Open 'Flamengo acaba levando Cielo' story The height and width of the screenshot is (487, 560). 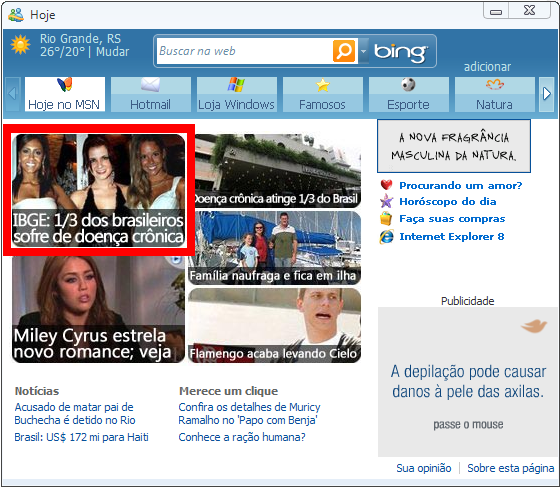(275, 325)
